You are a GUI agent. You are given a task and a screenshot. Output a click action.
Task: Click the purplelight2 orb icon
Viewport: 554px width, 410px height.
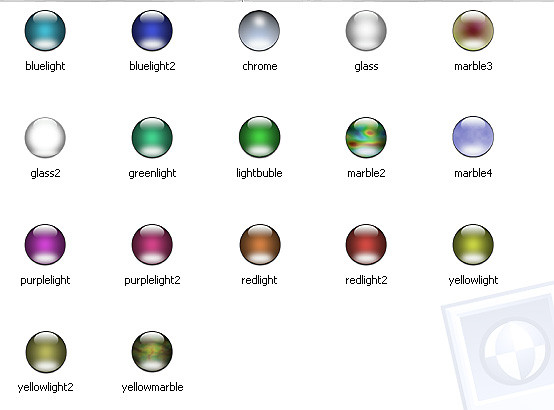(152, 244)
